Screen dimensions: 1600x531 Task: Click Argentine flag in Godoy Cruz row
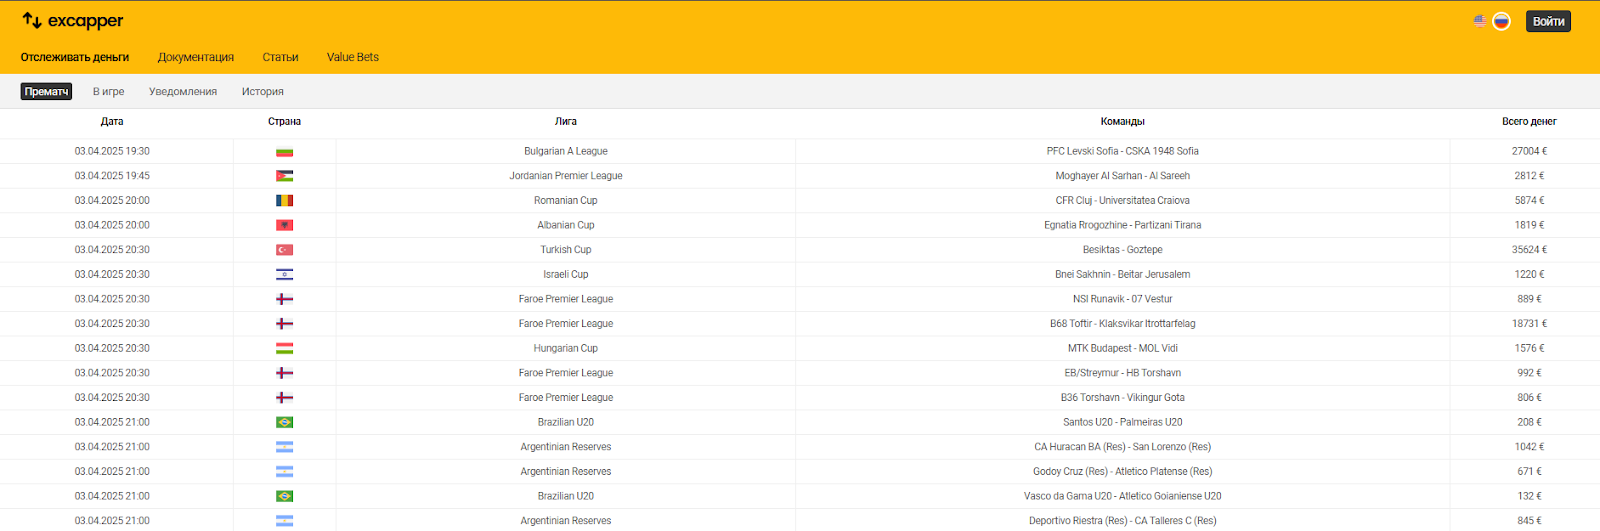point(284,471)
